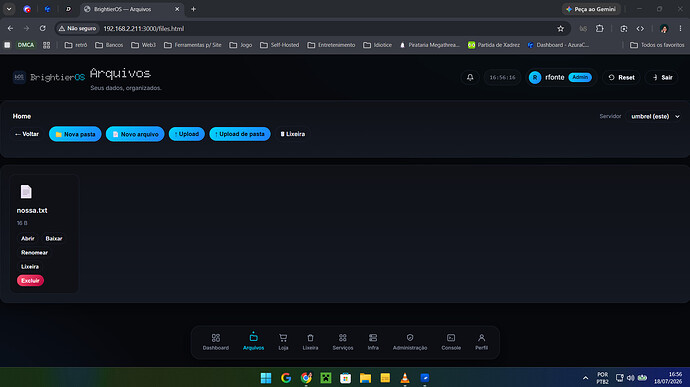Viewport: 690px width, 387px height.
Task: Click the Upload button
Action: click(187, 134)
